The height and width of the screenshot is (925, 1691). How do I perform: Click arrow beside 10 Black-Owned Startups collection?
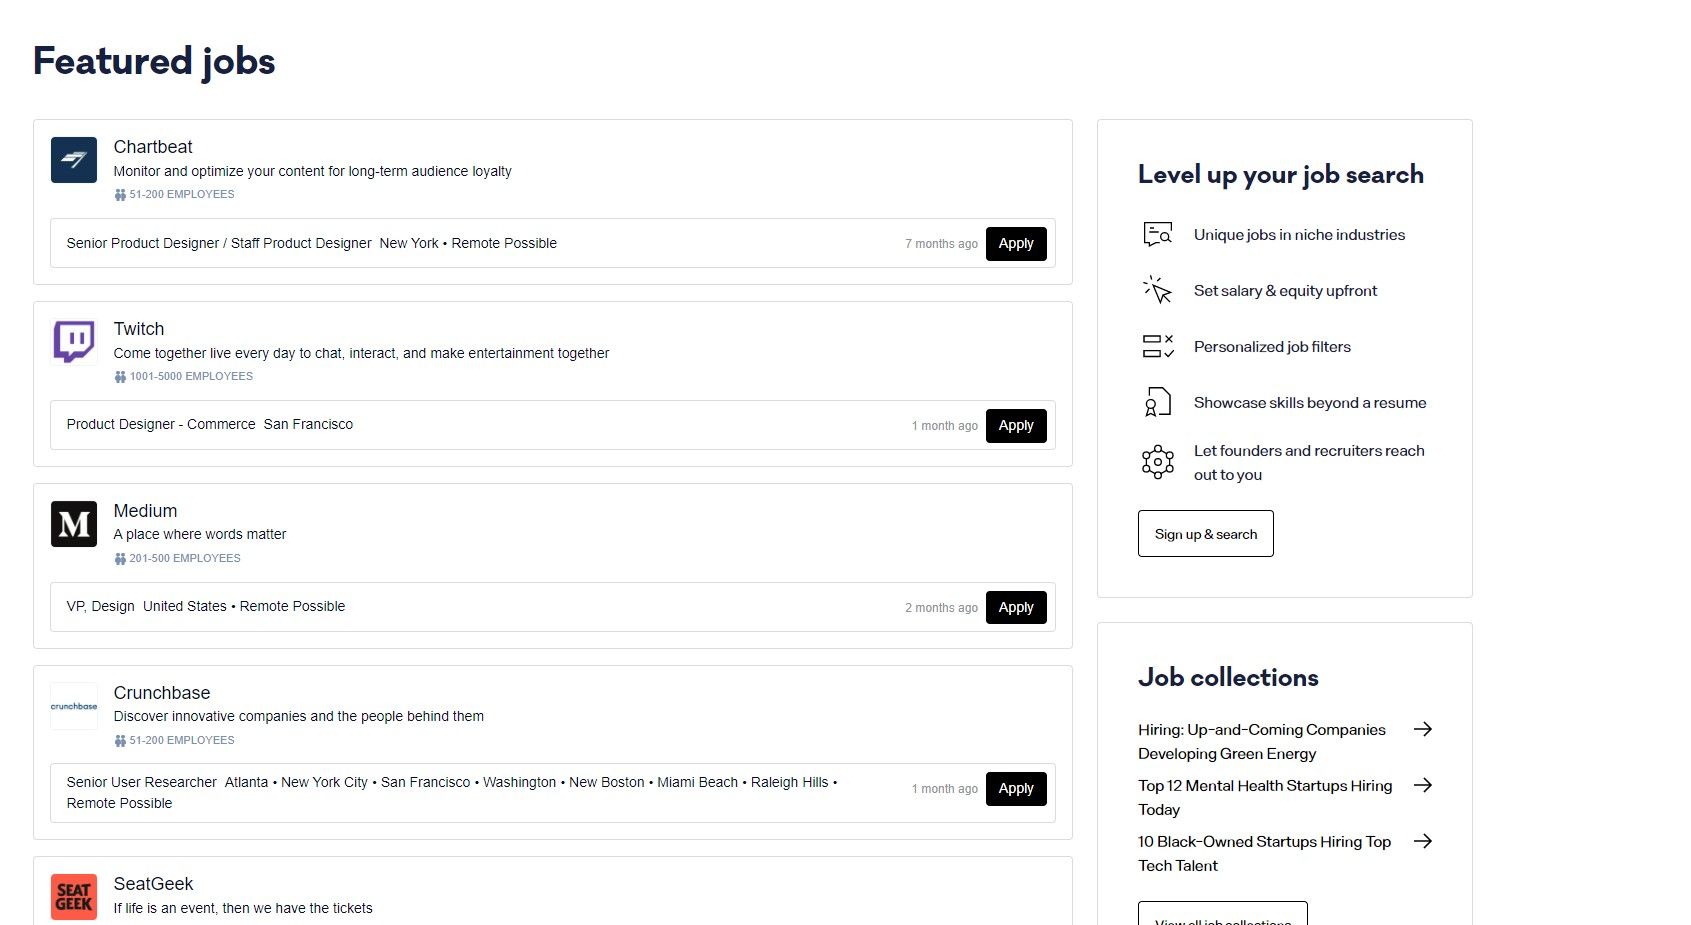[1423, 841]
